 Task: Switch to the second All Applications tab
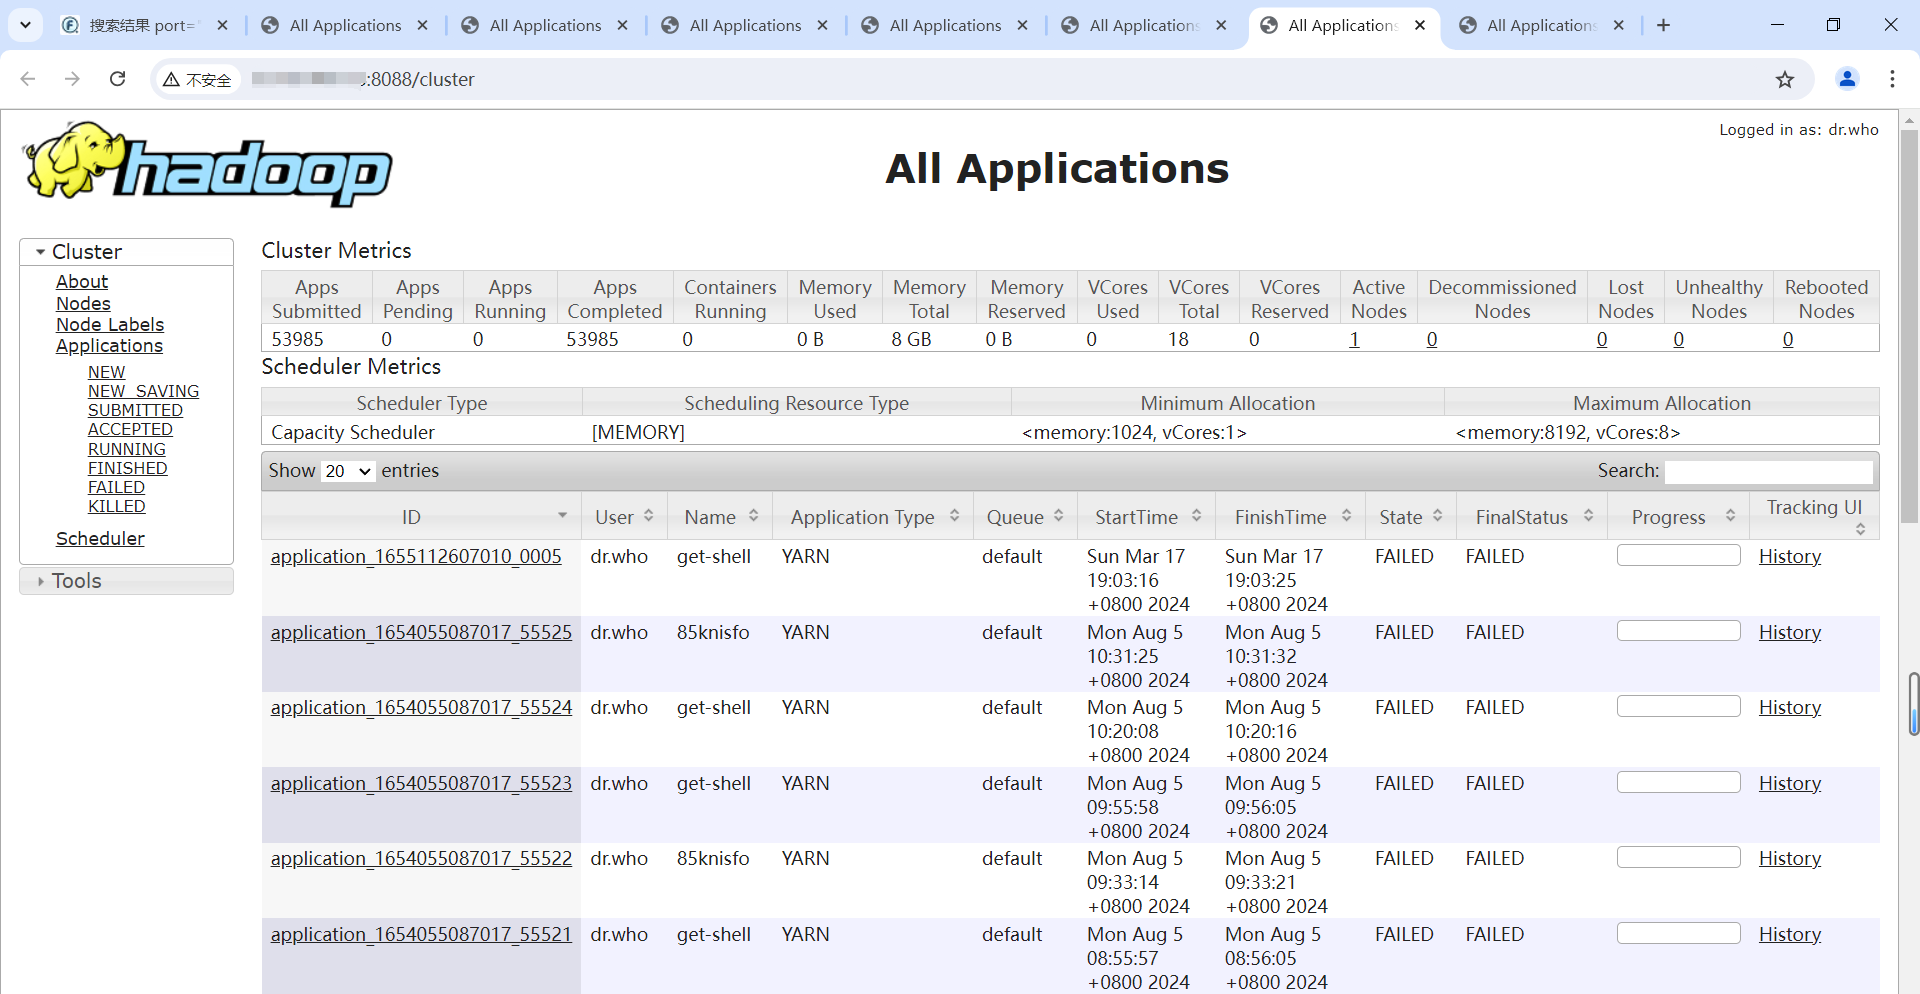coord(545,25)
